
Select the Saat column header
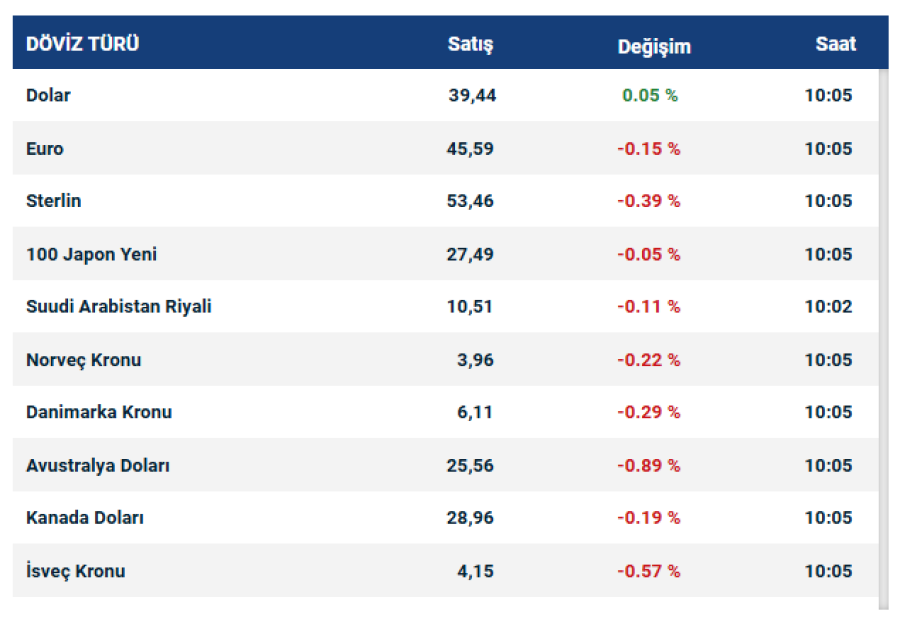pos(835,45)
